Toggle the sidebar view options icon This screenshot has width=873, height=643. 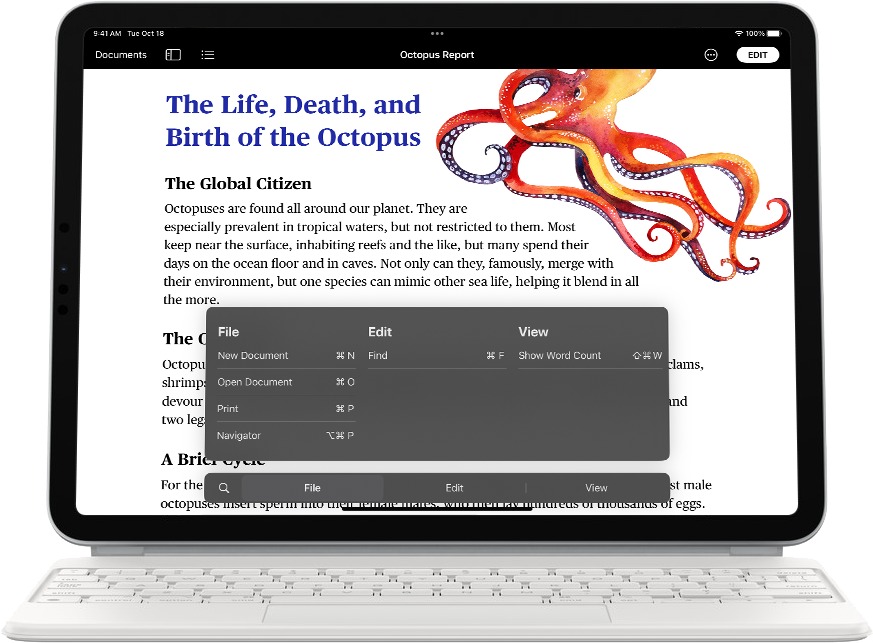pos(173,55)
